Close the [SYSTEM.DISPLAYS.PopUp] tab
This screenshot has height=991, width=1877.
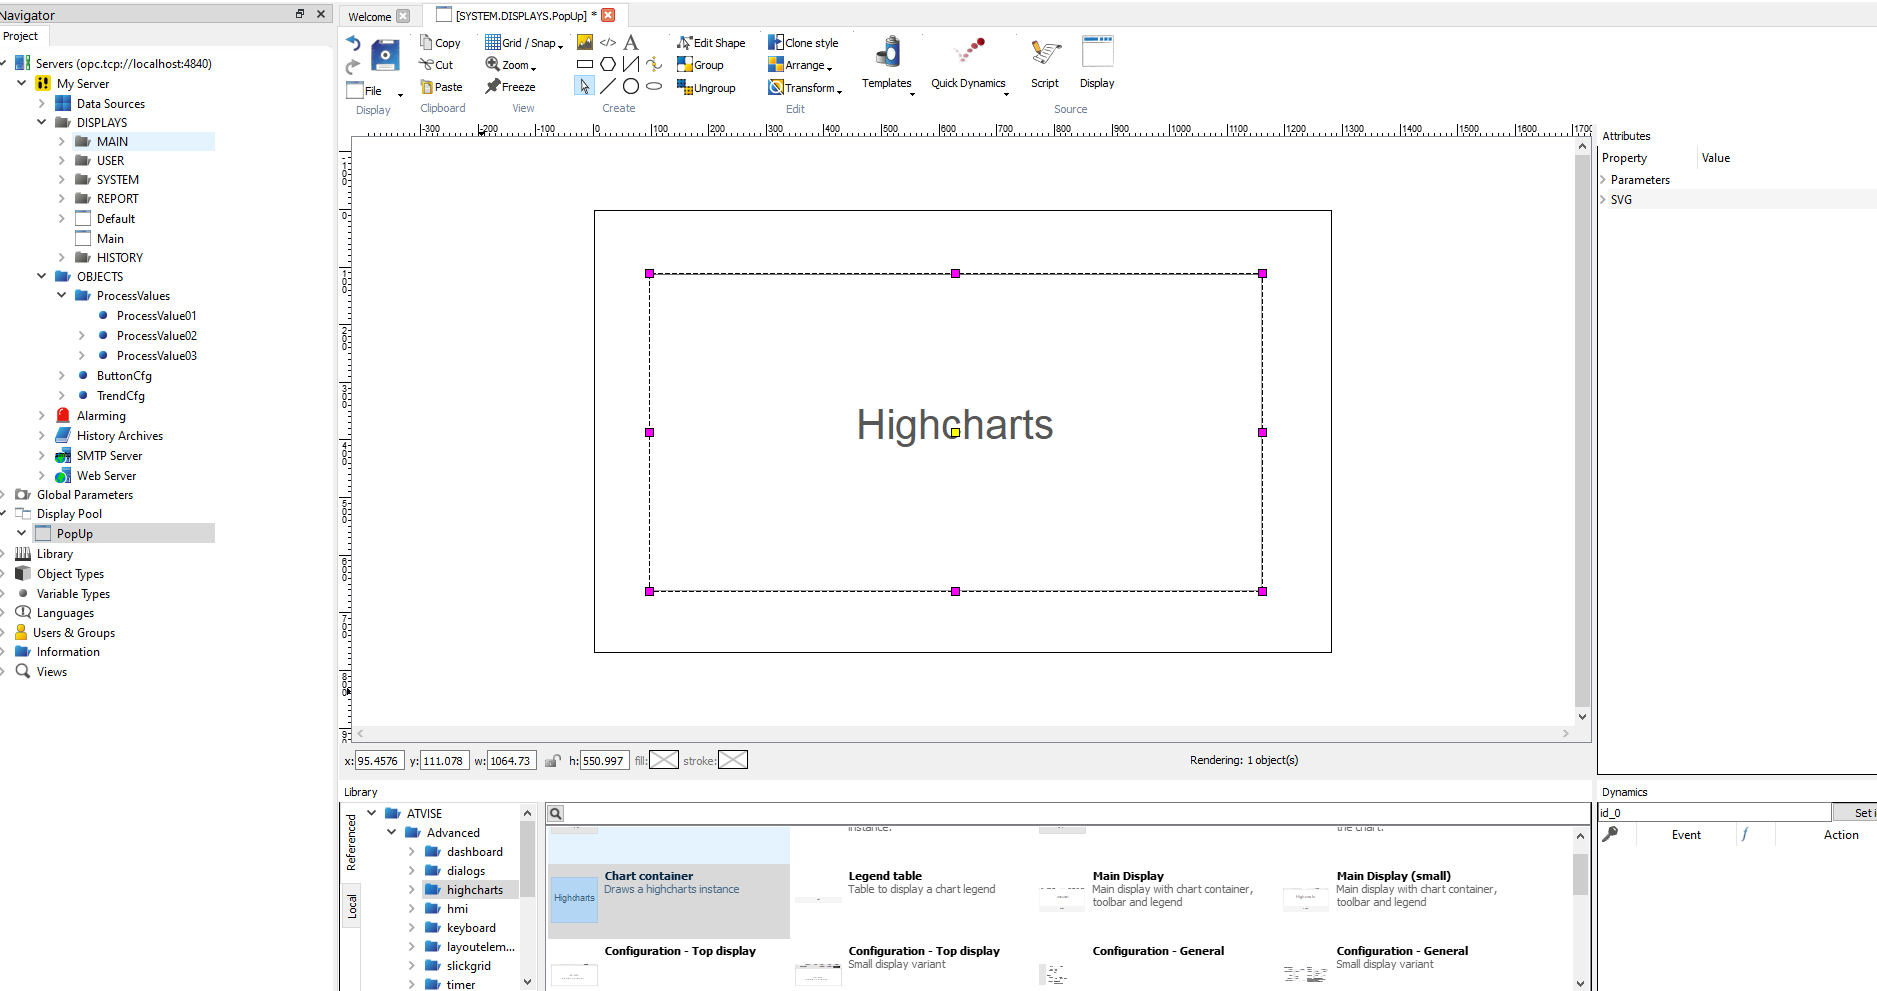608,15
